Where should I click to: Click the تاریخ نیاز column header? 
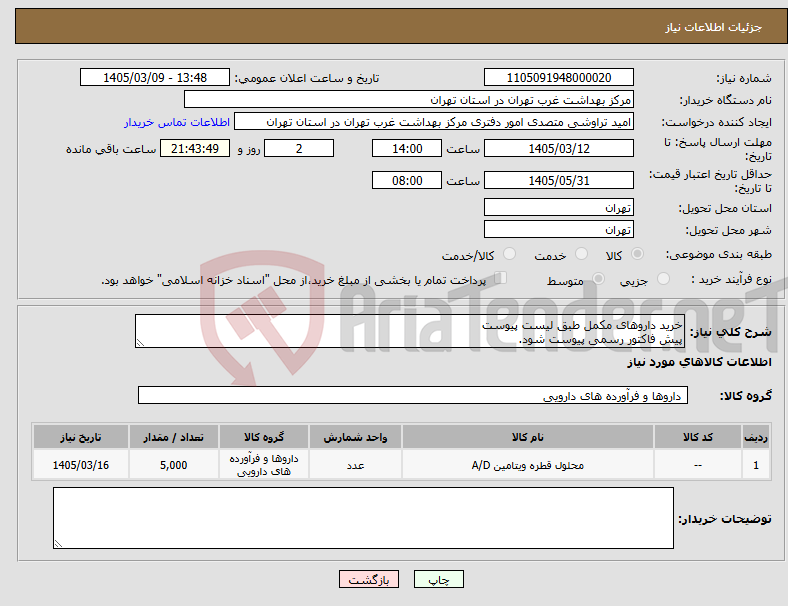pyautogui.click(x=81, y=437)
